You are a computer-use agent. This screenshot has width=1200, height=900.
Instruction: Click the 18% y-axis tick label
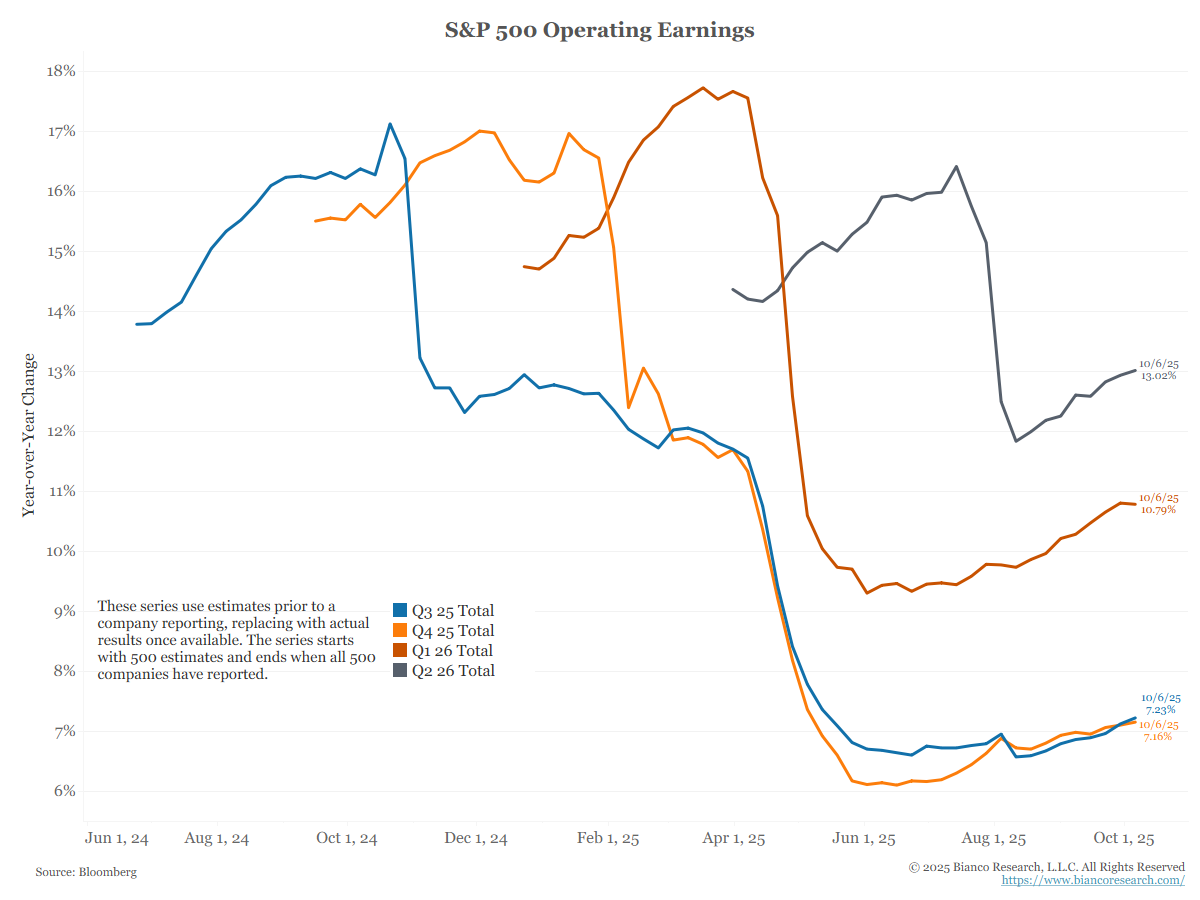click(62, 71)
